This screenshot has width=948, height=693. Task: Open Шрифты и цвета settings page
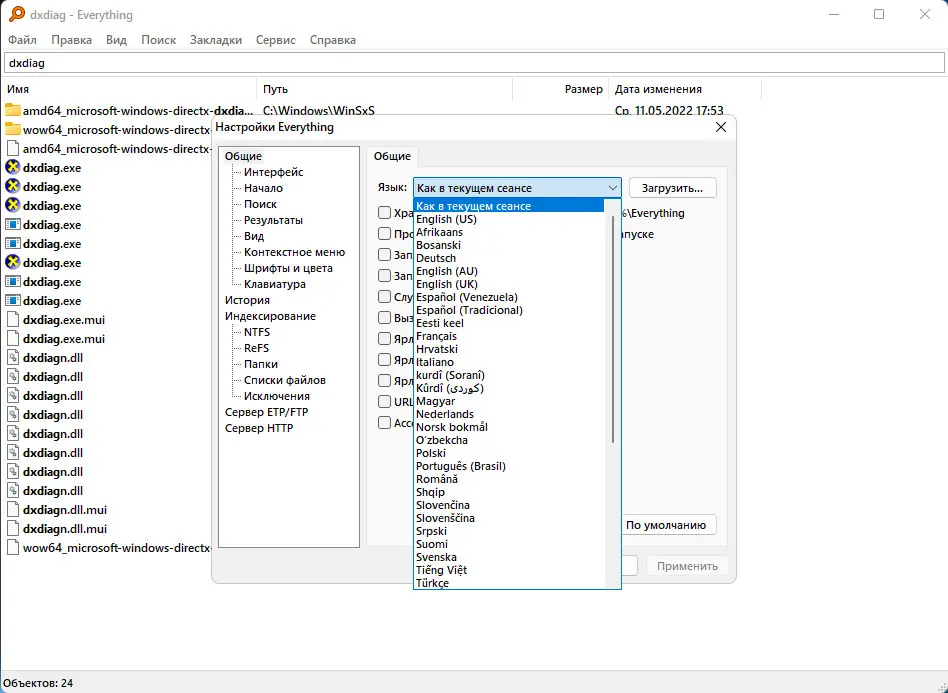(x=288, y=268)
